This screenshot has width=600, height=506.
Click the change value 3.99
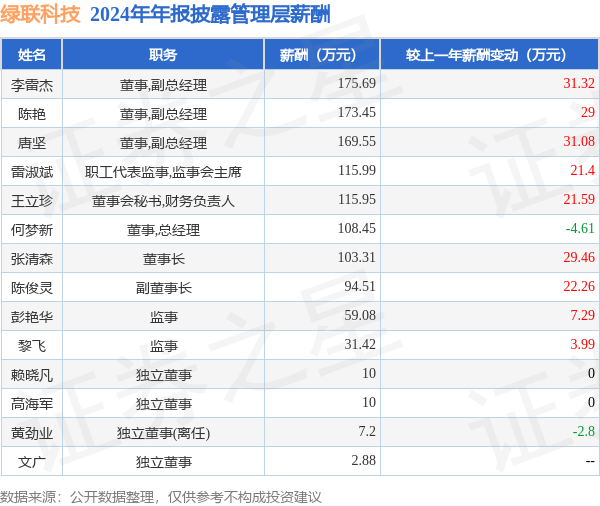(x=582, y=344)
